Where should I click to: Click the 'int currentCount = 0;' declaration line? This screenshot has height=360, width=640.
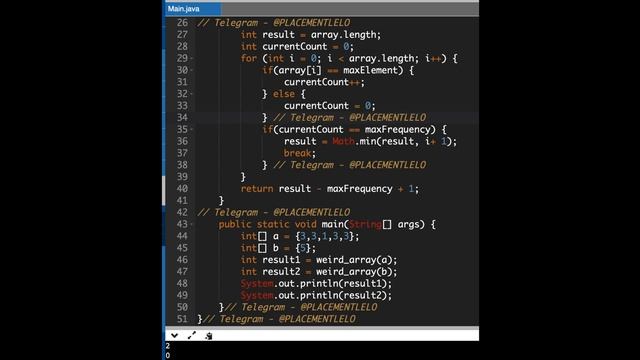[297, 47]
